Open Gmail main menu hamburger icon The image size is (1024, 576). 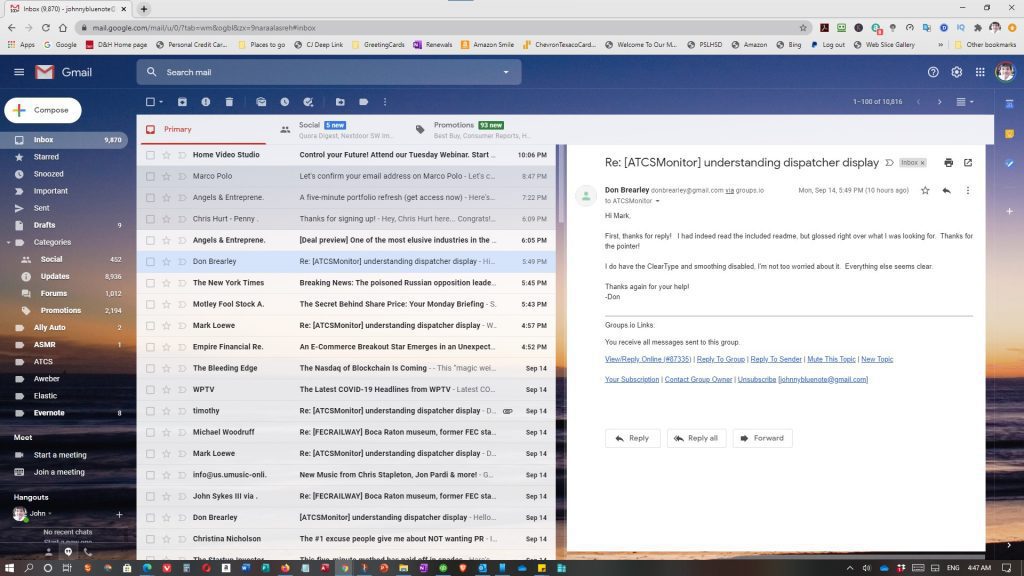pyautogui.click(x=19, y=72)
